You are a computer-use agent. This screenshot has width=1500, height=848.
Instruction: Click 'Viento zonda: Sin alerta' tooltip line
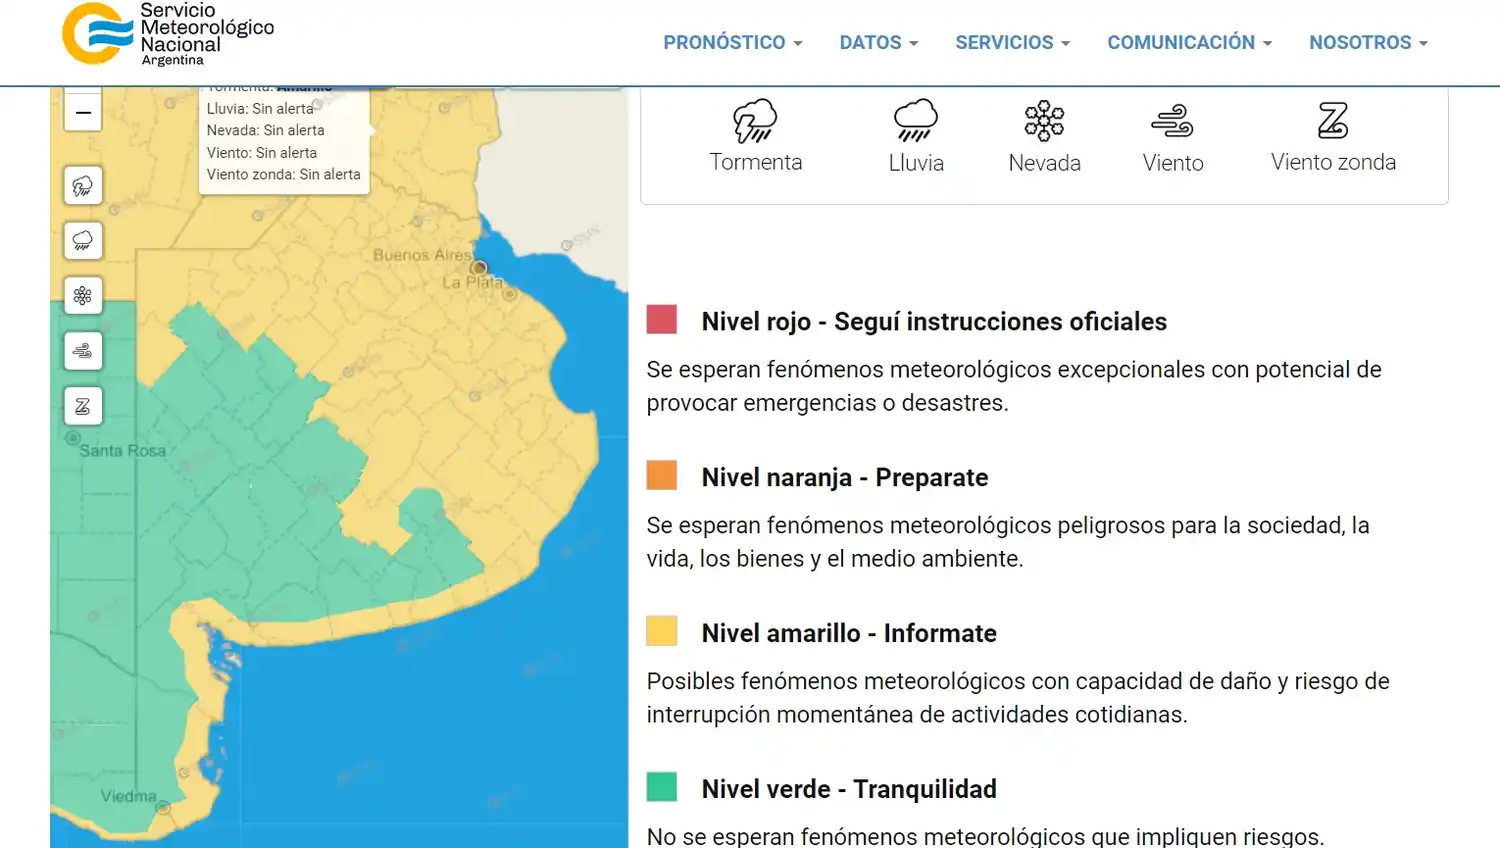284,174
